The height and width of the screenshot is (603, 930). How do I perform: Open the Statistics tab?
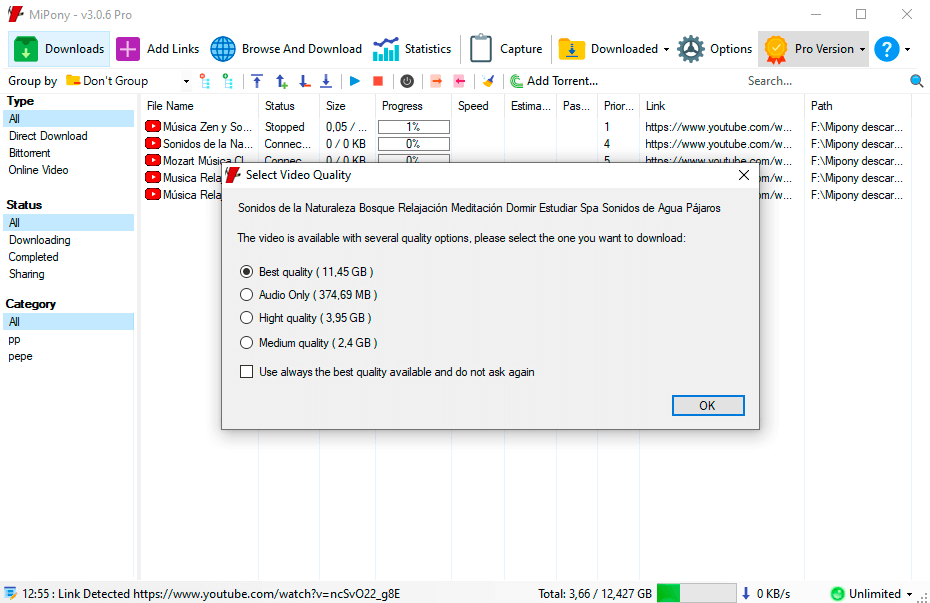click(x=412, y=49)
